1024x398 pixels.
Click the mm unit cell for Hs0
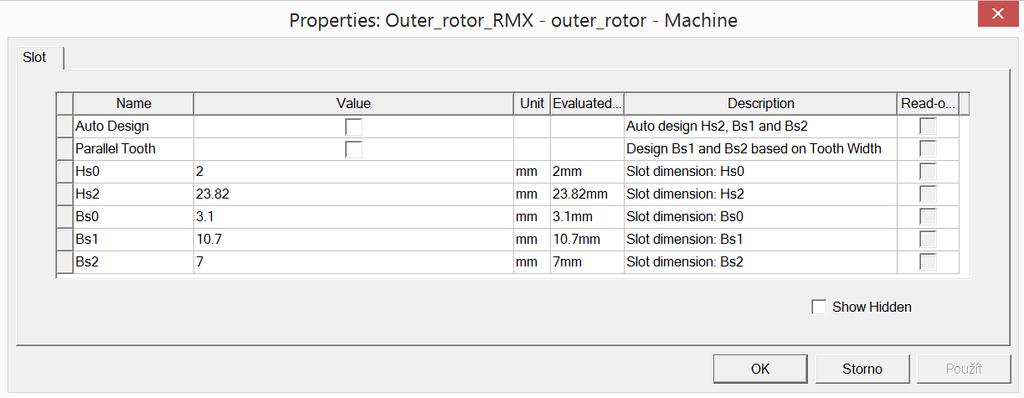click(x=532, y=172)
